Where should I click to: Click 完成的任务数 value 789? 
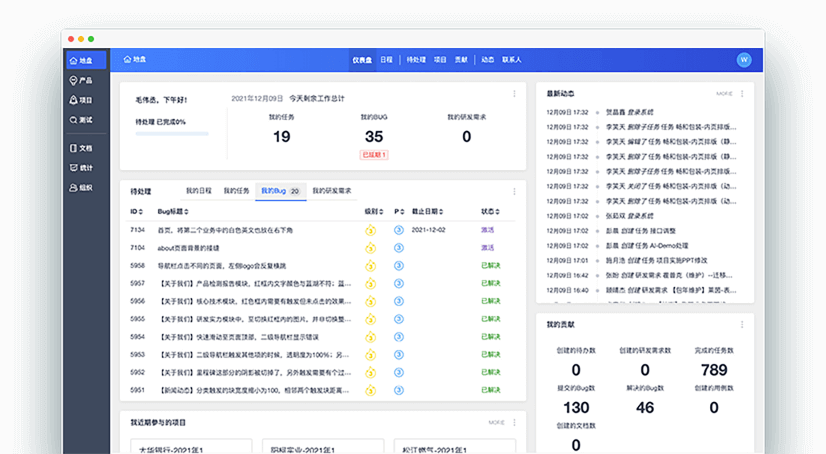pos(714,370)
